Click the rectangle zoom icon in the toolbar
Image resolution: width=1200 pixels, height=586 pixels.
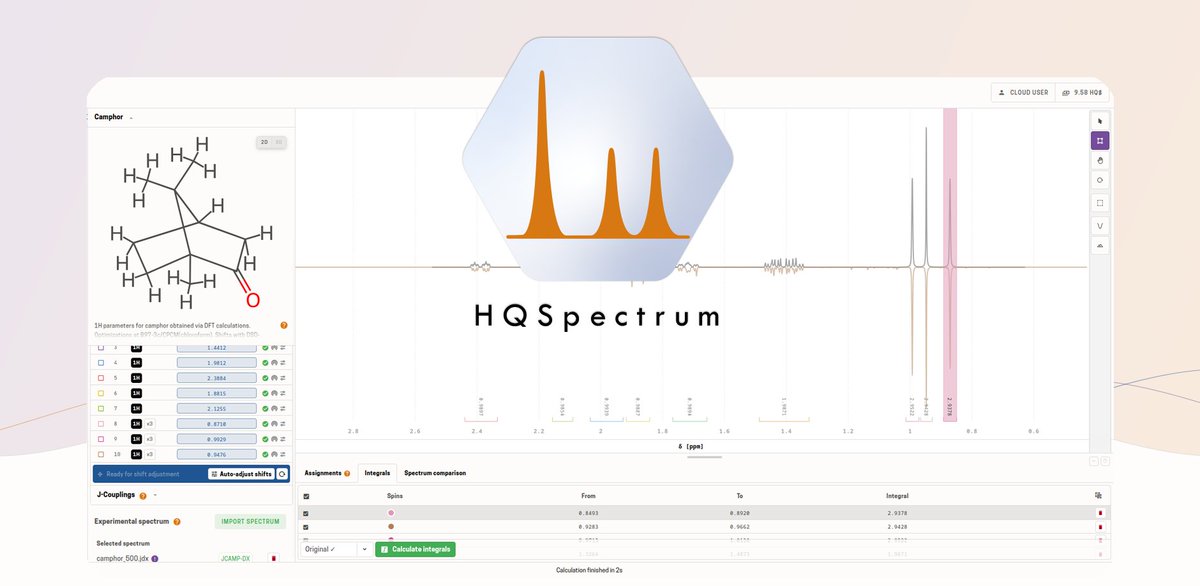pos(1099,202)
